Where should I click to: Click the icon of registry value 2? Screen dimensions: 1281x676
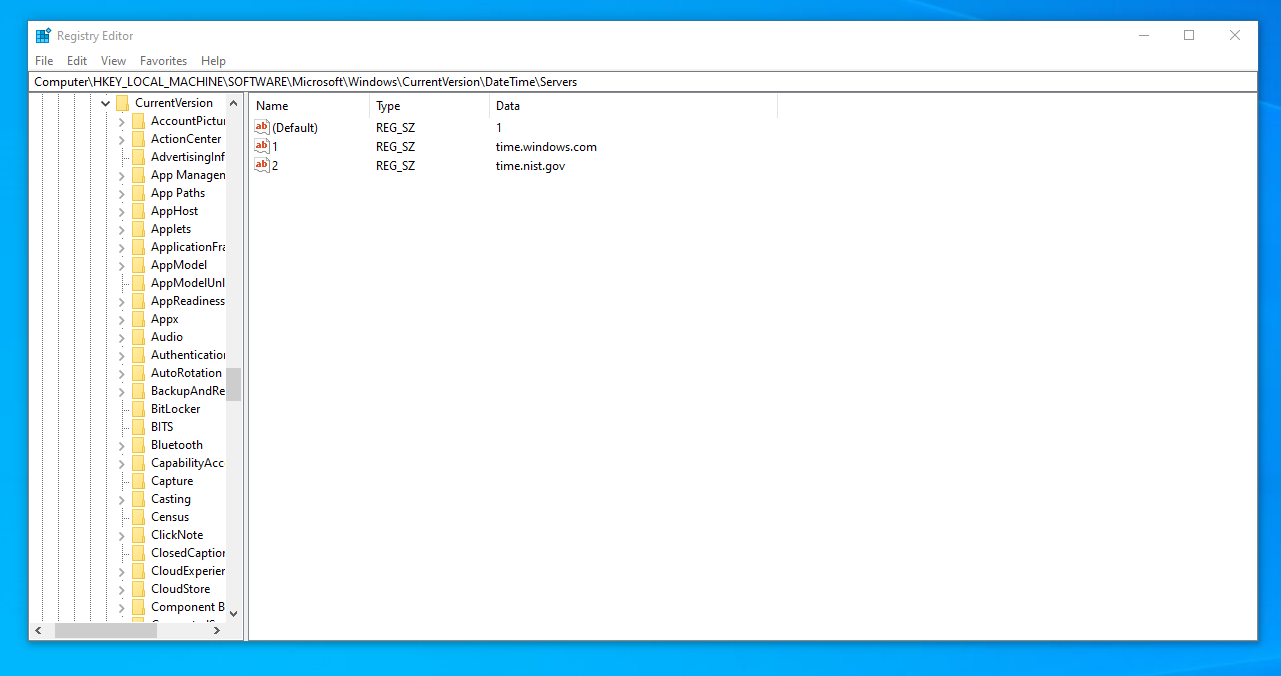262,166
